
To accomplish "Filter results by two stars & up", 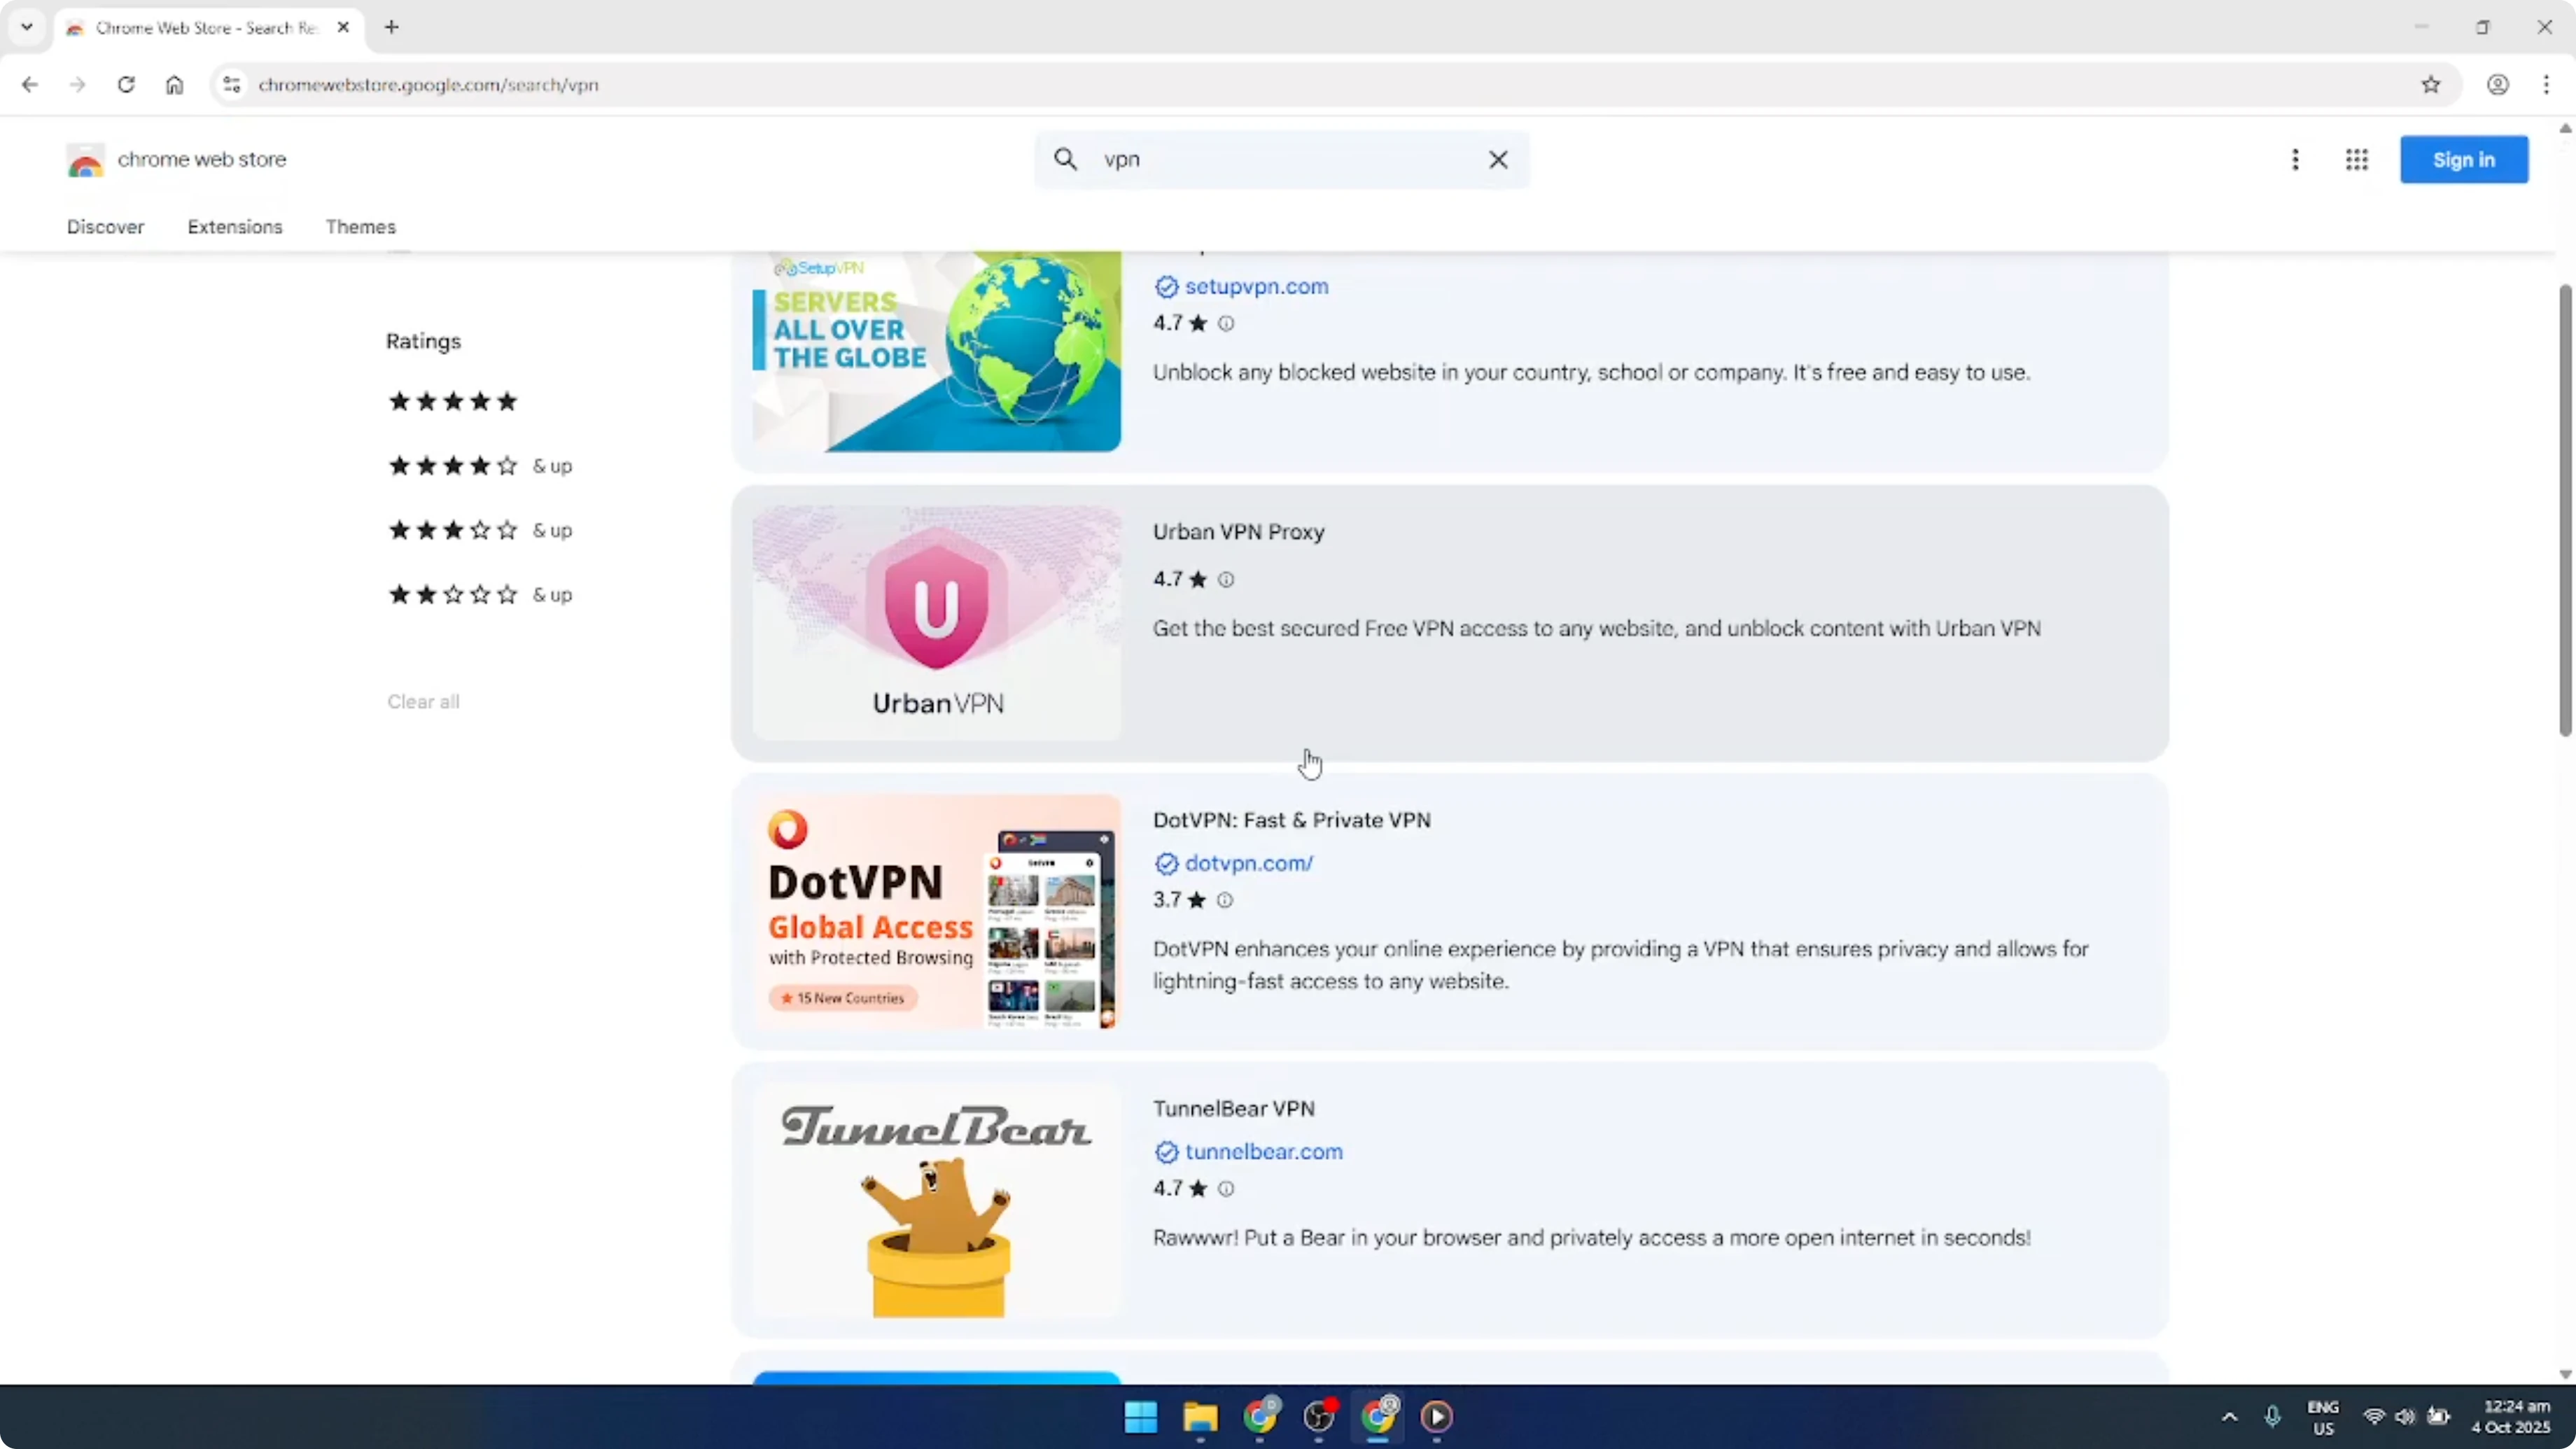I will pyautogui.click(x=480, y=595).
